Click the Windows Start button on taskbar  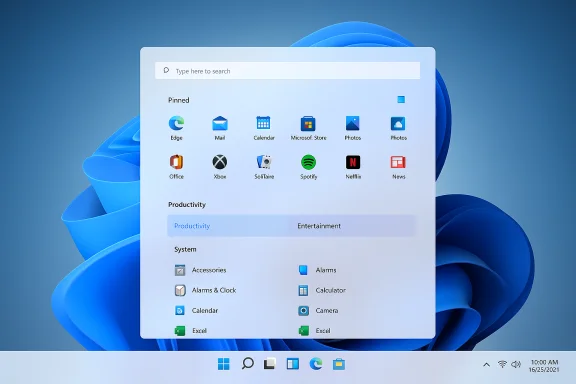coord(223,364)
